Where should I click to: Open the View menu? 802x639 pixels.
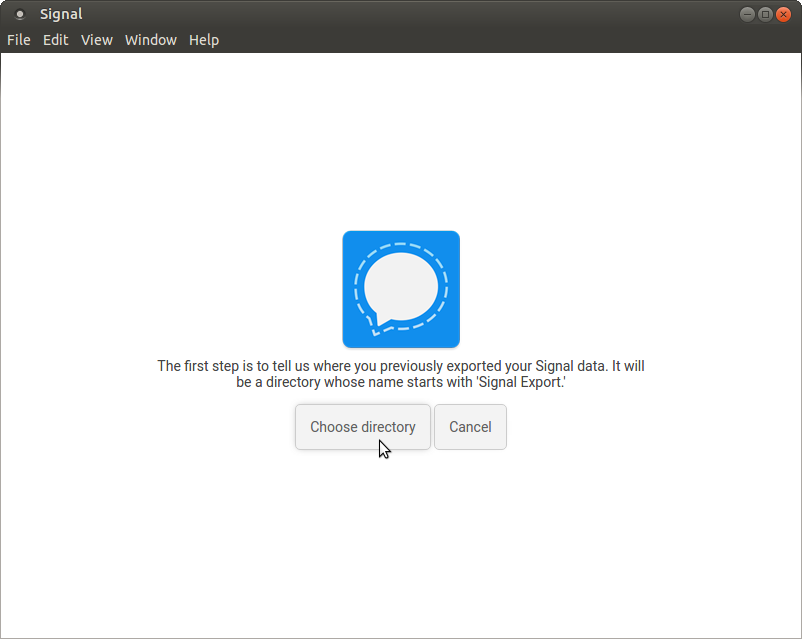click(x=96, y=40)
